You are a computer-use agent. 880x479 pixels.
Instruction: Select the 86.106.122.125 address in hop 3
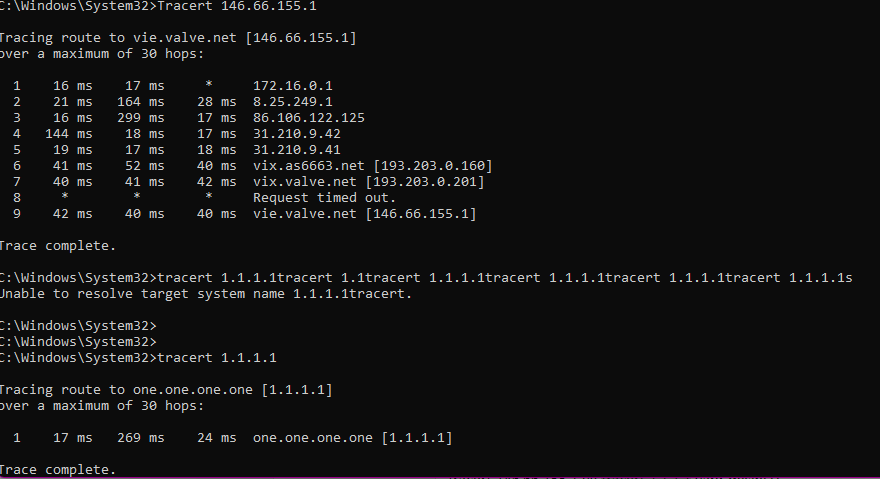pyautogui.click(x=309, y=118)
